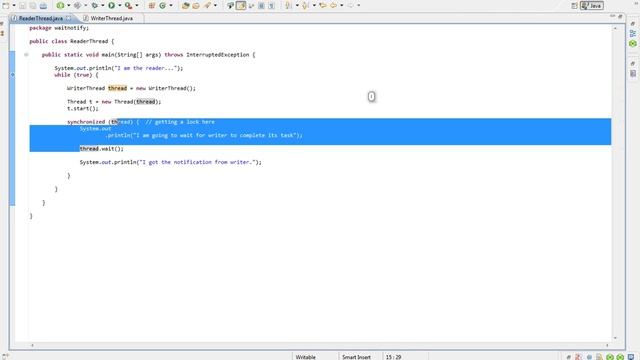Click the Search flashlight icon
This screenshot has width=640, height=360.
(207, 5)
